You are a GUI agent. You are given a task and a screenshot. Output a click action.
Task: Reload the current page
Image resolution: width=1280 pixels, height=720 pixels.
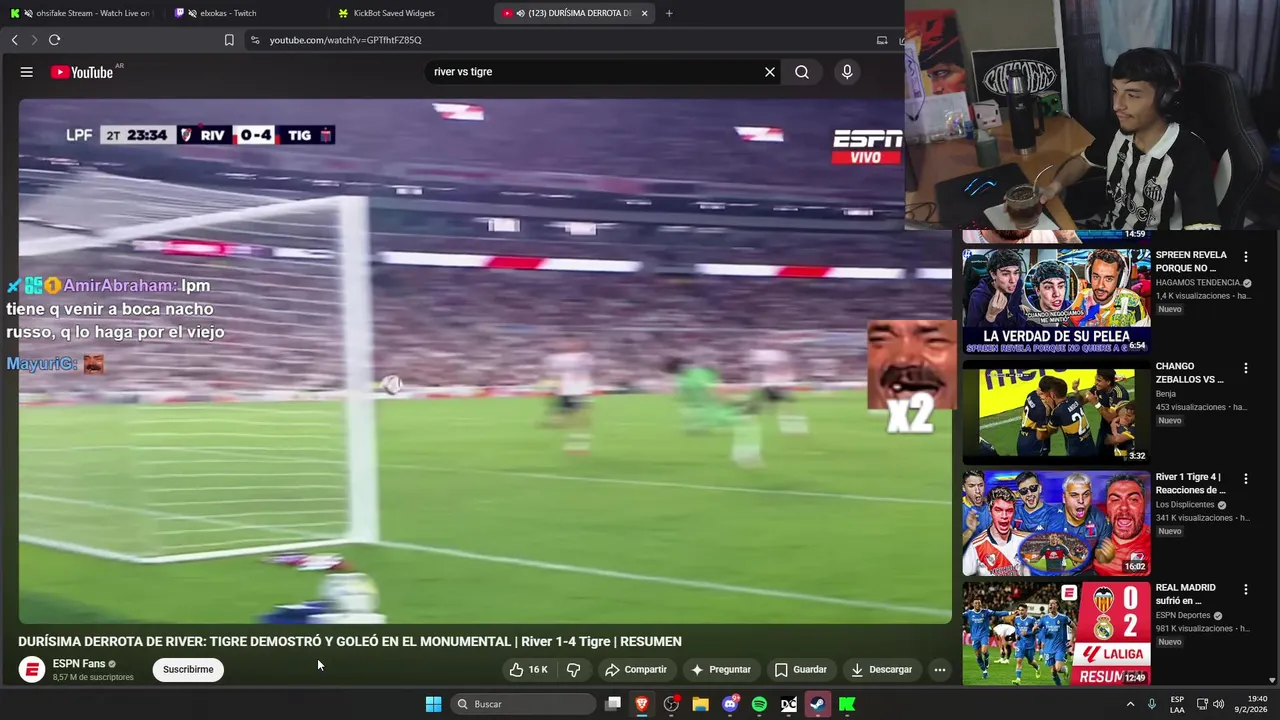(x=55, y=40)
